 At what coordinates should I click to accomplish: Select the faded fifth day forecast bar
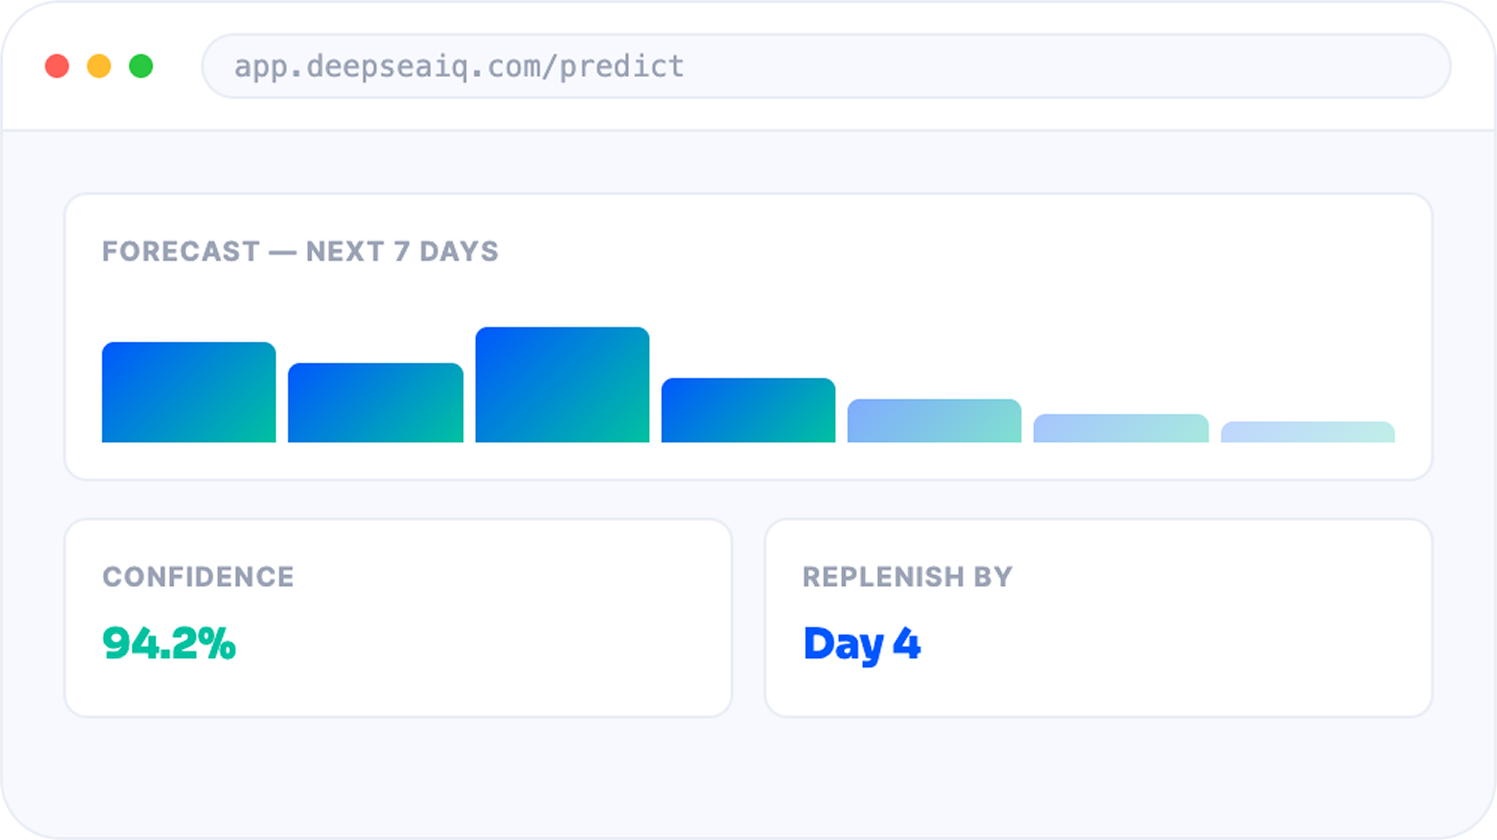(934, 420)
